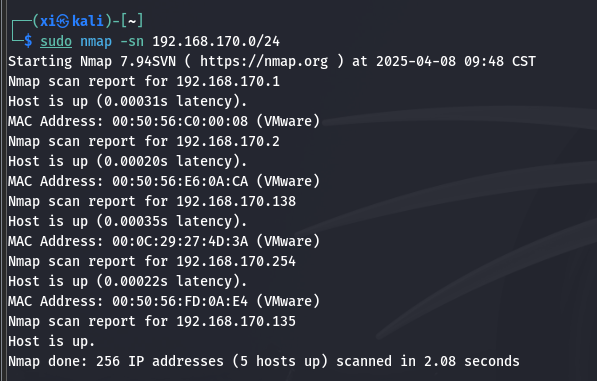Click the nmap command in the prompt
Screen dimensions: 597x381
[96, 41]
